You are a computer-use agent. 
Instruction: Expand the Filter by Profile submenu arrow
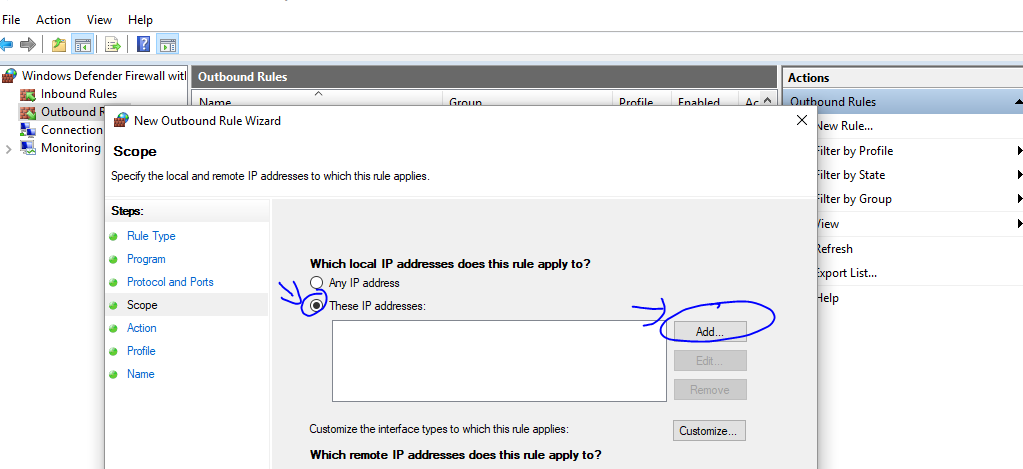coord(1019,151)
